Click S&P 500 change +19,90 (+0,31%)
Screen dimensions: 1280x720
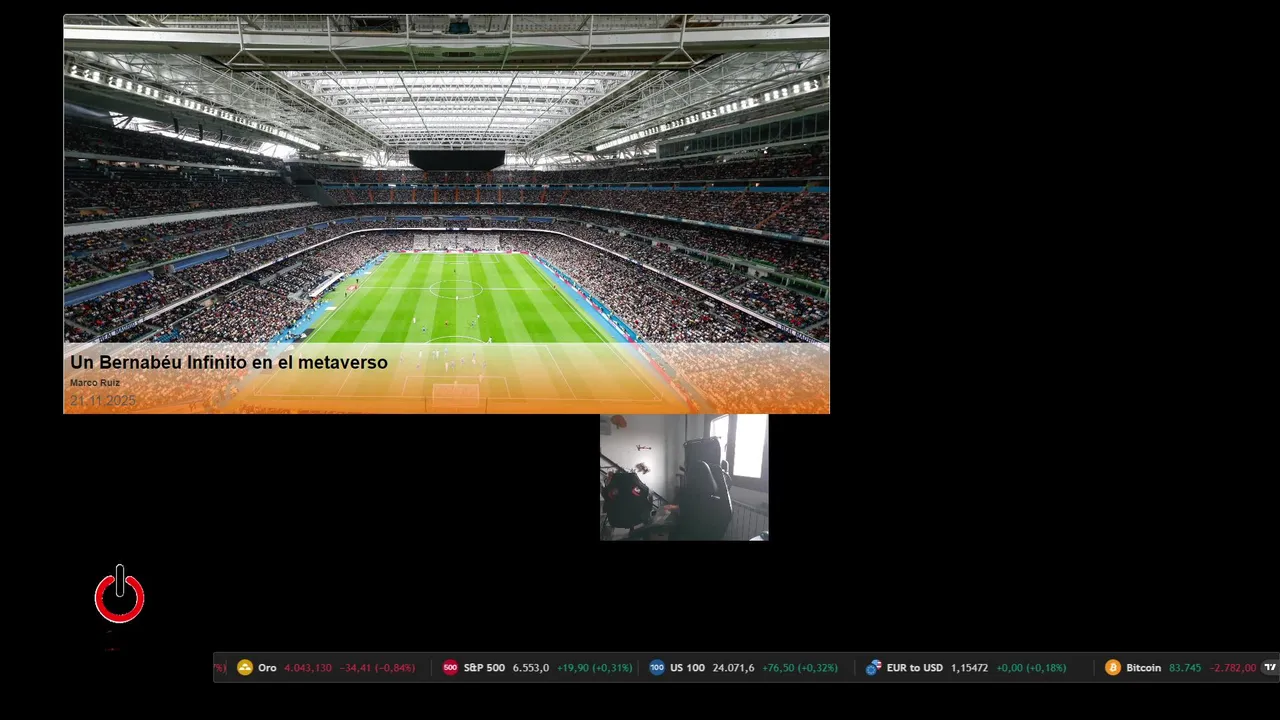pos(594,668)
